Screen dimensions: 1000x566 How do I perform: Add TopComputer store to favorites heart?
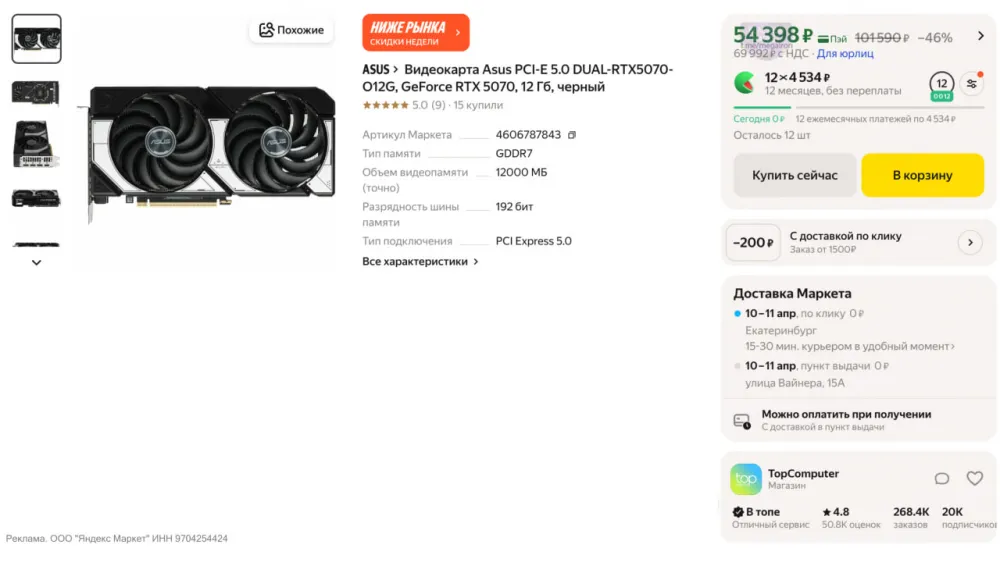click(x=974, y=479)
